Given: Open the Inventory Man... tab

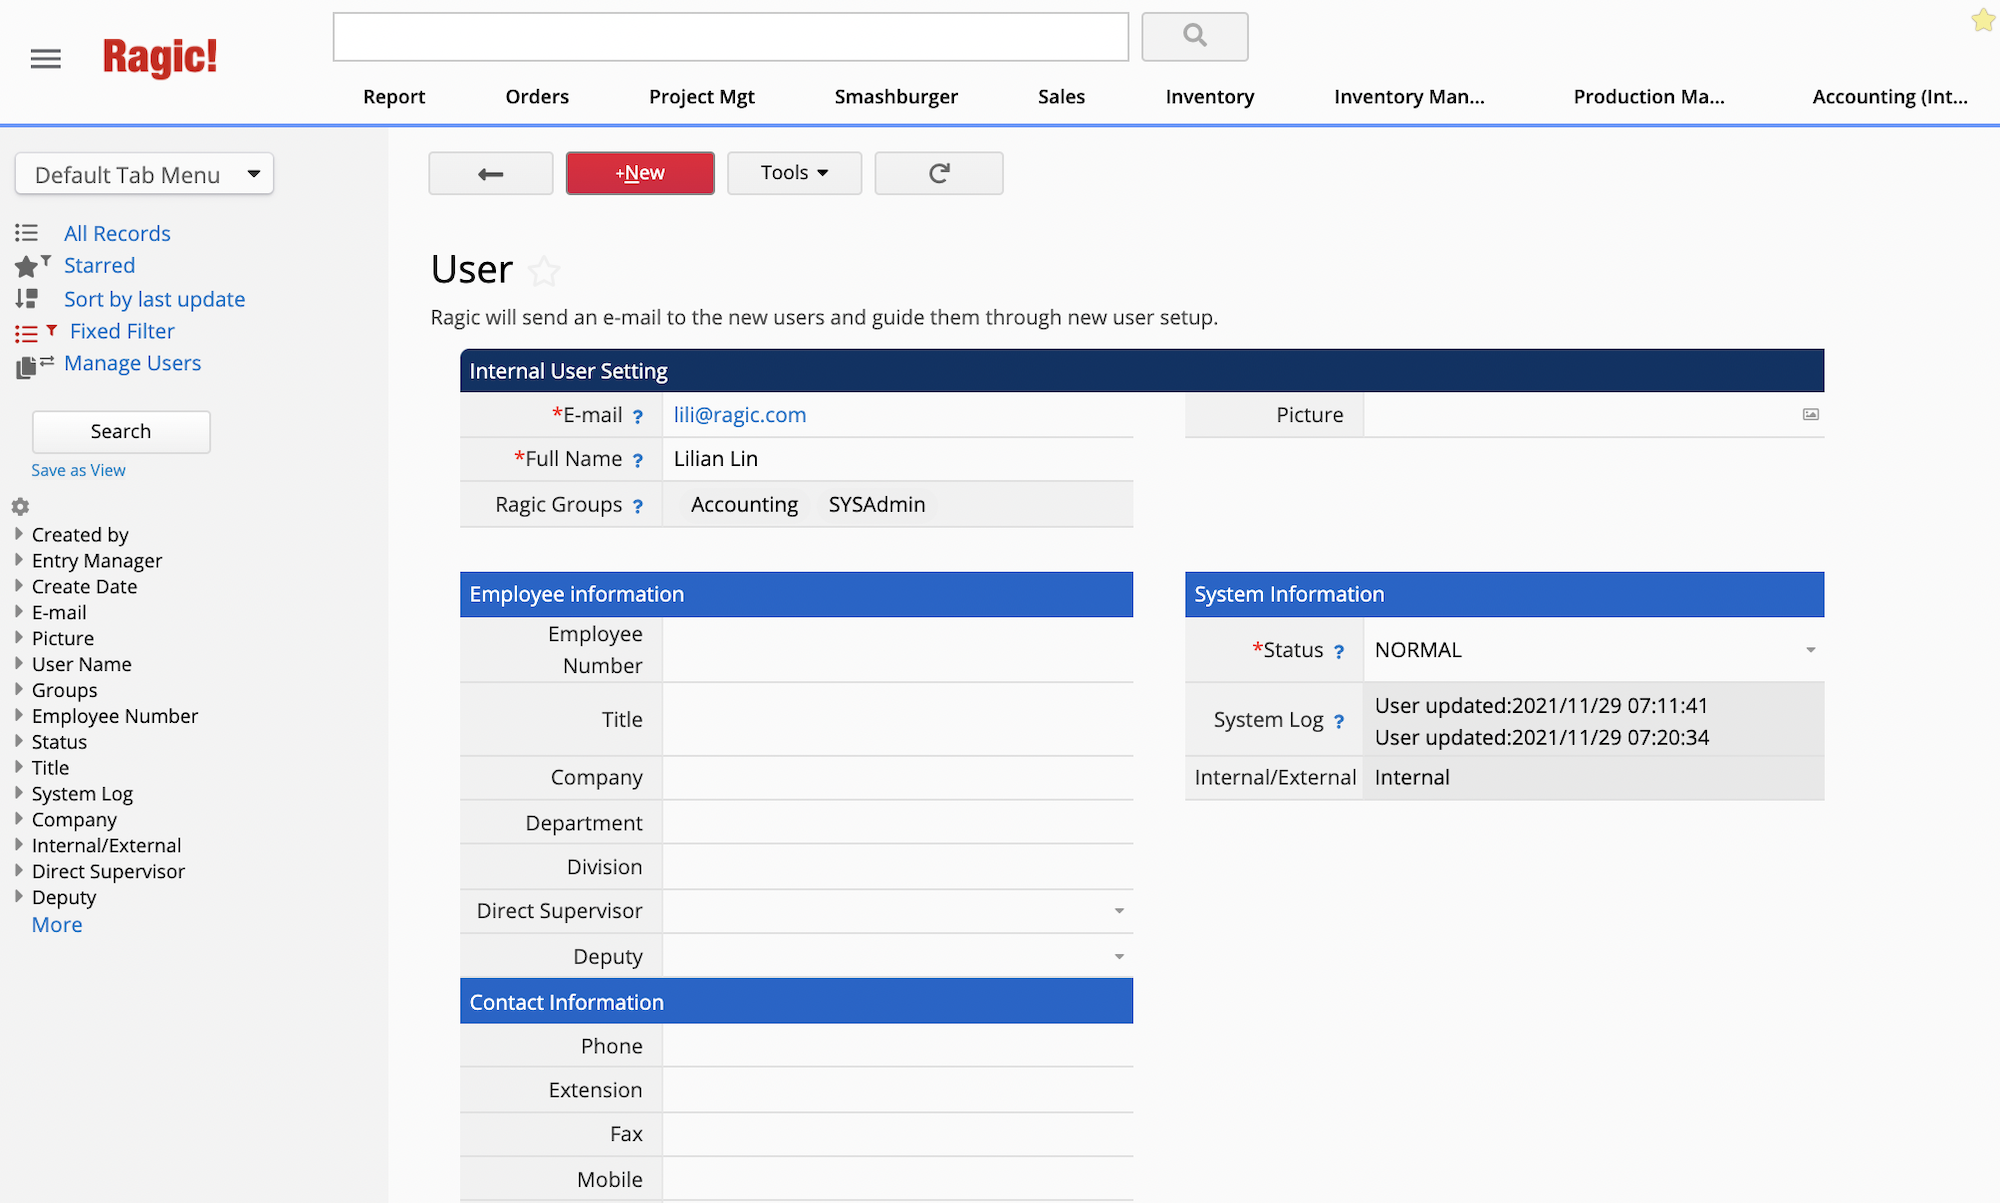Looking at the screenshot, I should 1409,97.
